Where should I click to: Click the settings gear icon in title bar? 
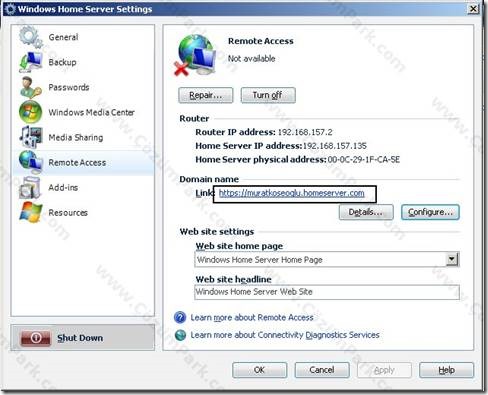[x=10, y=9]
